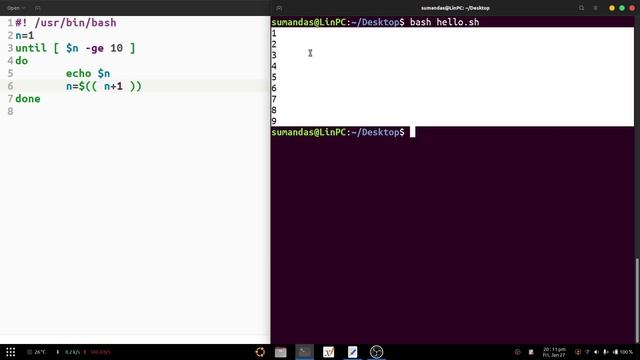Click the do keyword on line 4

22,61
